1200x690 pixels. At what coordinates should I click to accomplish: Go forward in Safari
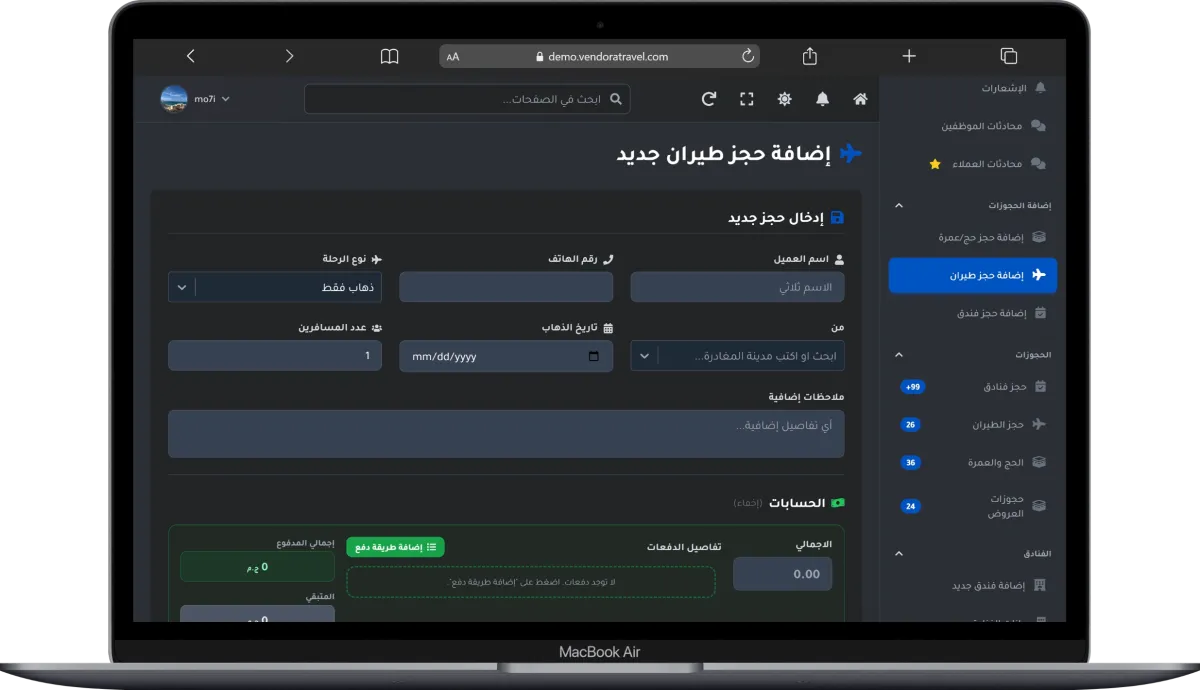[290, 56]
